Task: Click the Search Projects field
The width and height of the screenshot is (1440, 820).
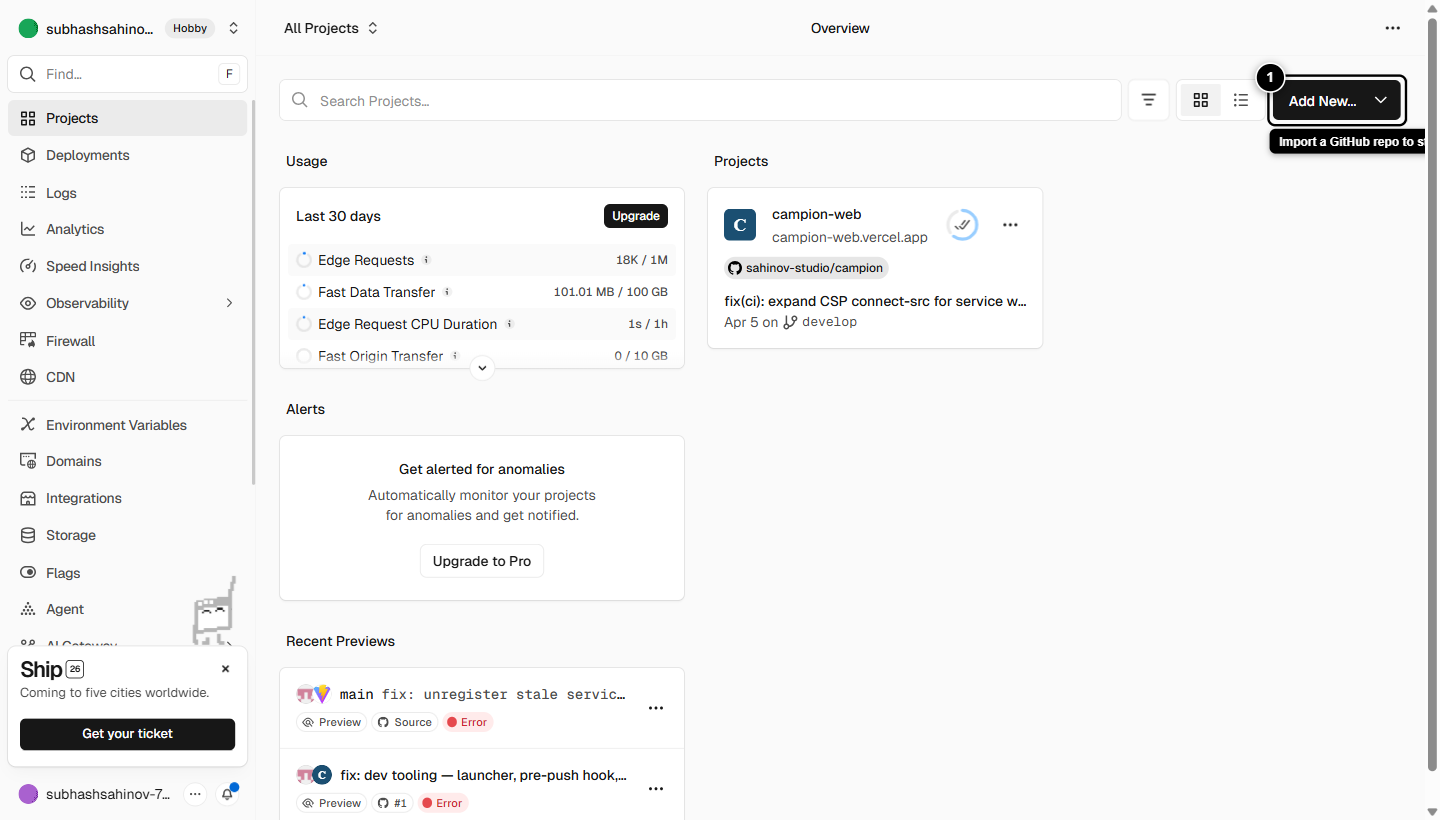Action: [700, 100]
